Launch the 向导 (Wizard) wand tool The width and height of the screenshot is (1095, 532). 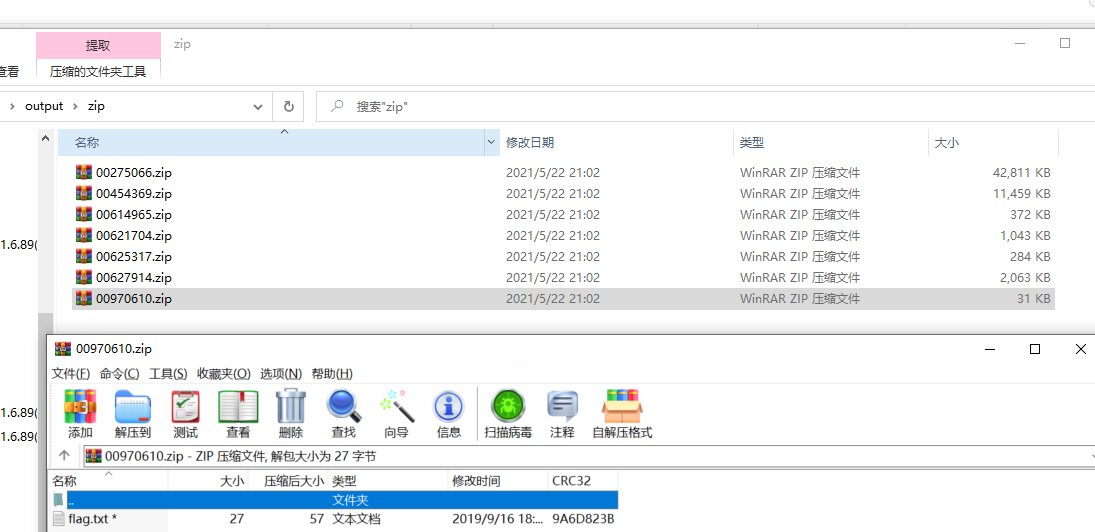[397, 413]
